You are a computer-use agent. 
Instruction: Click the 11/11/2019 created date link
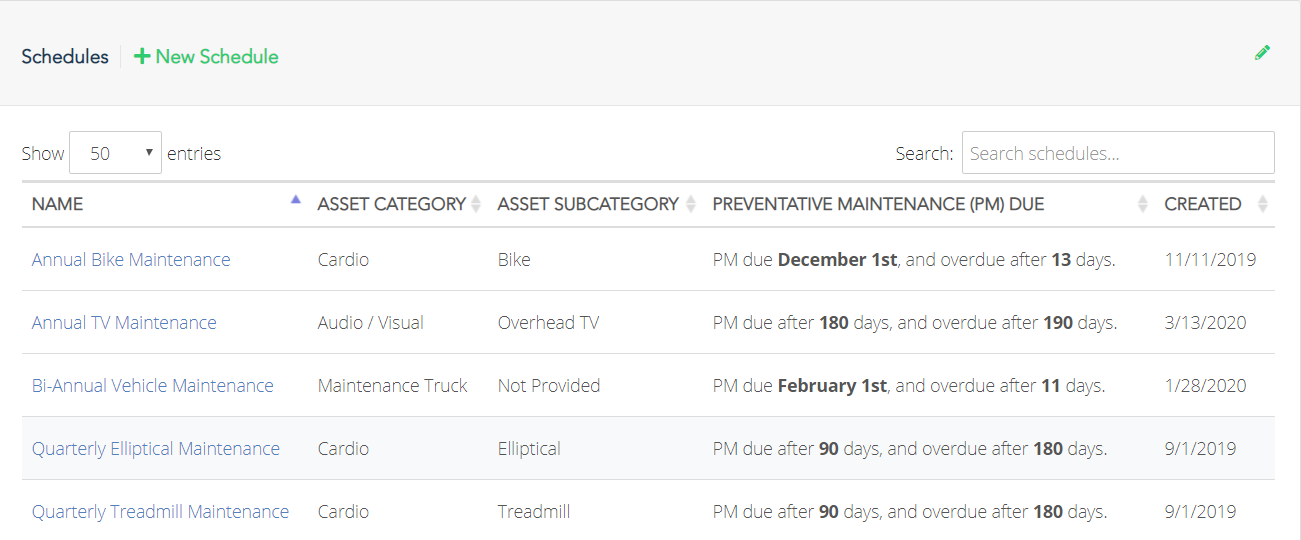click(x=1210, y=259)
